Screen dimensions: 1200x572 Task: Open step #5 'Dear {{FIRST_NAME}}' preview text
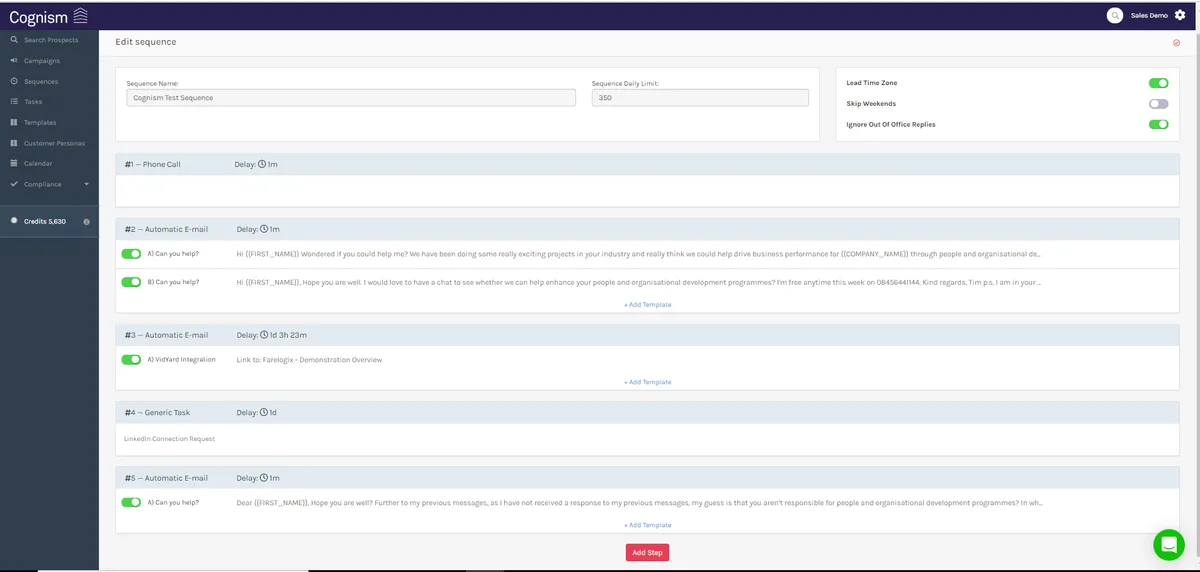tap(640, 502)
